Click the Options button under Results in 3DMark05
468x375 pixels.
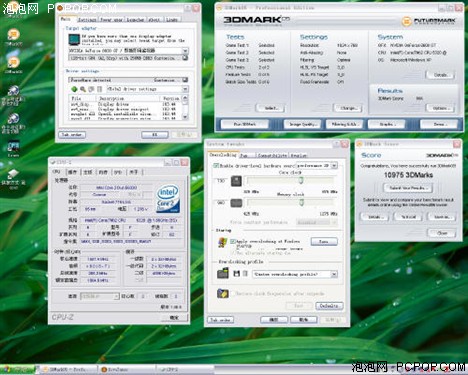[441, 108]
